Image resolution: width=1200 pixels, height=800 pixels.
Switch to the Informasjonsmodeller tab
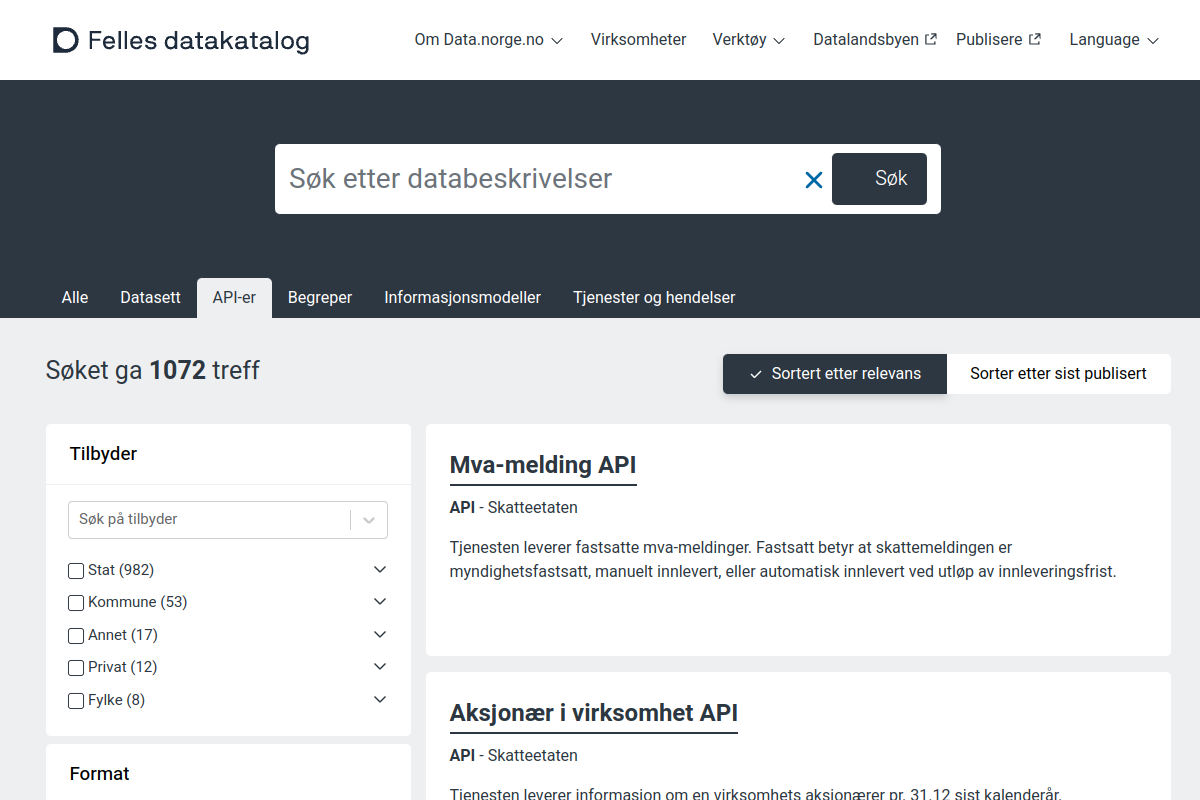(x=463, y=298)
